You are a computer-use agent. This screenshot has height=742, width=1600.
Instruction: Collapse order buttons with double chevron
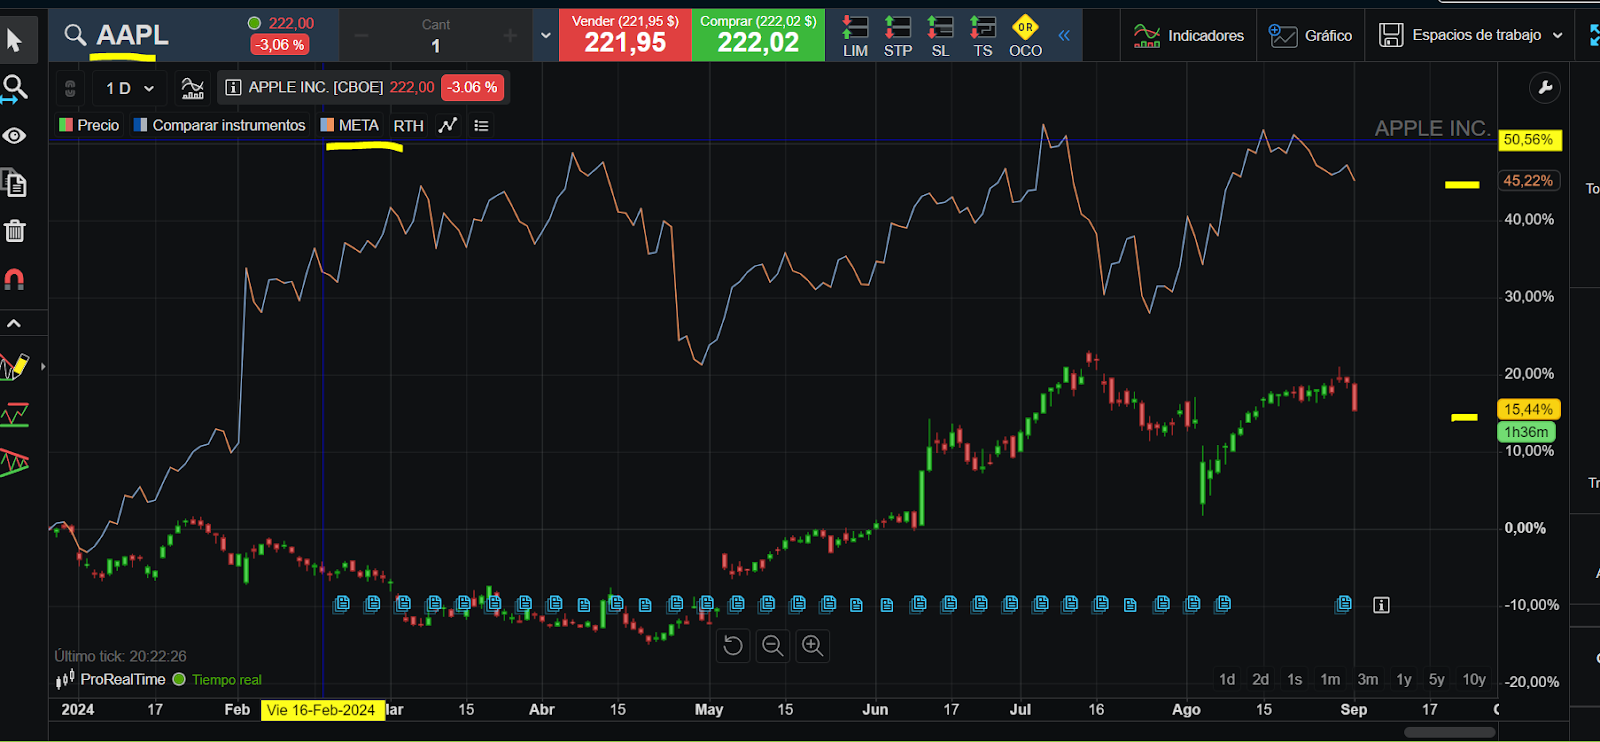coord(1064,36)
